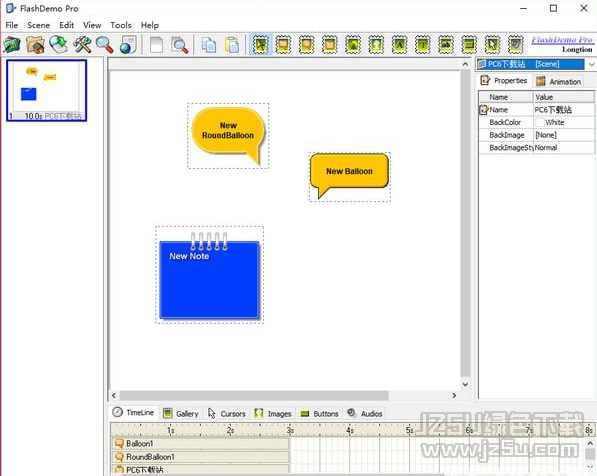Select the New RoundBalloon object on canvas

tap(228, 135)
